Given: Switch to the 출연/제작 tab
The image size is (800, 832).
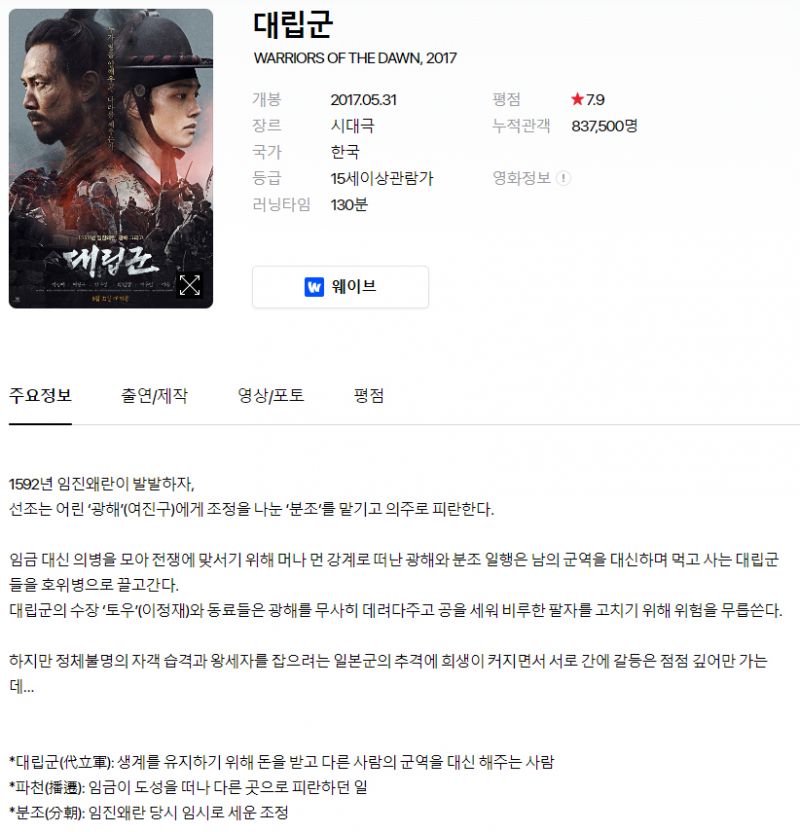Looking at the screenshot, I should [154, 395].
